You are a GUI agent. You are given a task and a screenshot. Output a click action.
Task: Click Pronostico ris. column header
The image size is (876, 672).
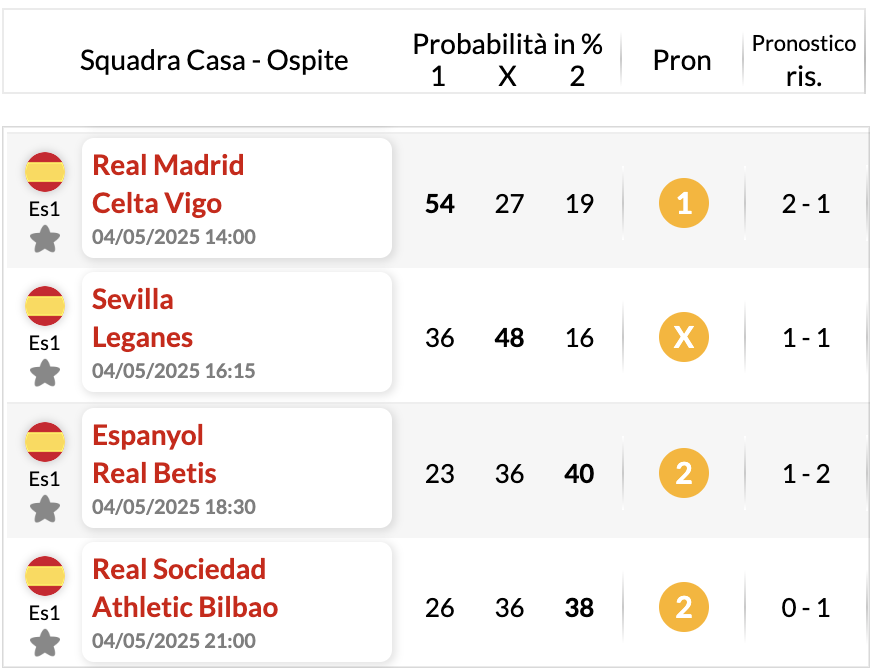pos(804,60)
